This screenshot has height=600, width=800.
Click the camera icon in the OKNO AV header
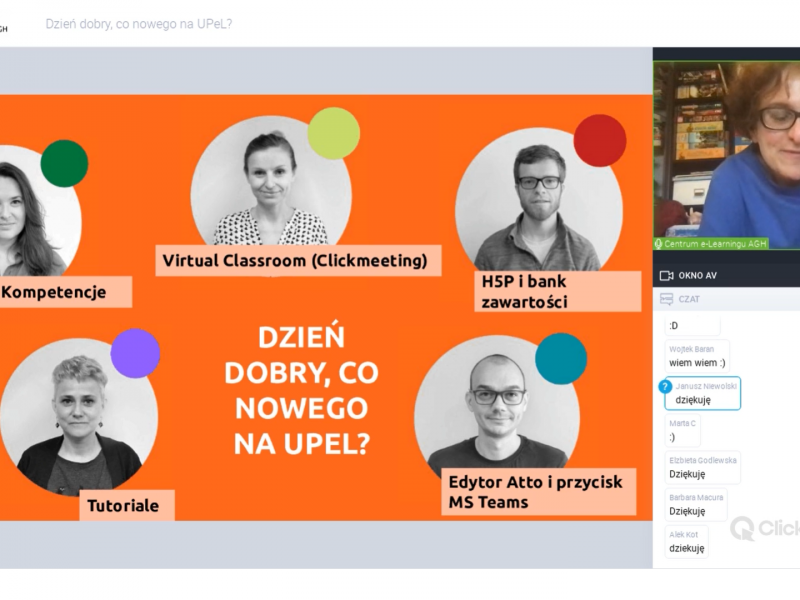point(666,275)
